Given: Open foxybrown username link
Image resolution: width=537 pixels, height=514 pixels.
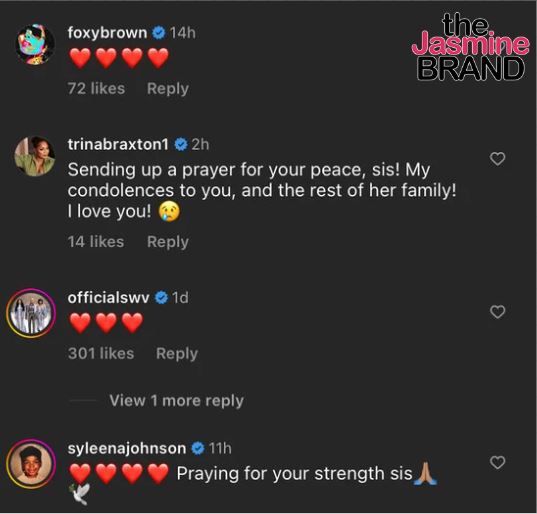Looking at the screenshot, I should pyautogui.click(x=107, y=33).
